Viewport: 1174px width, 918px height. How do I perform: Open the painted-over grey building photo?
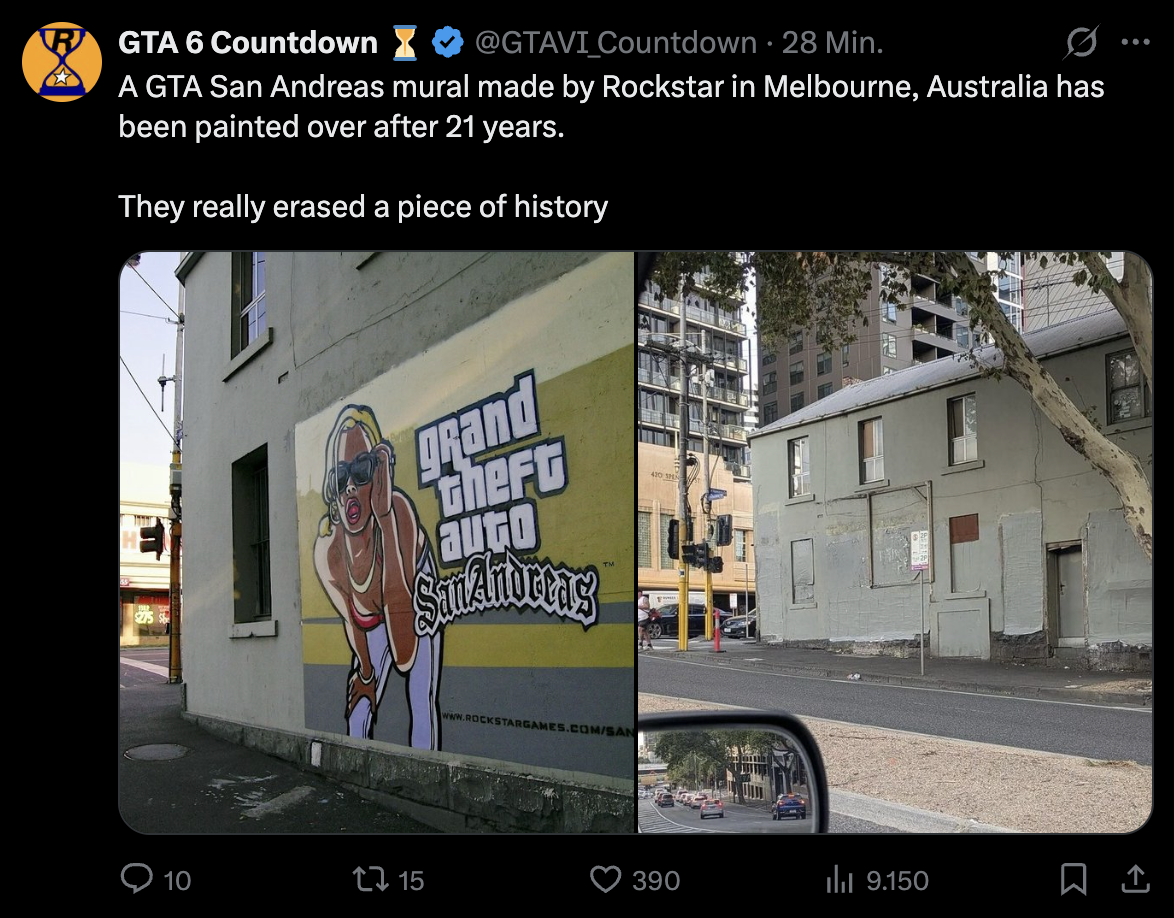tap(895, 542)
